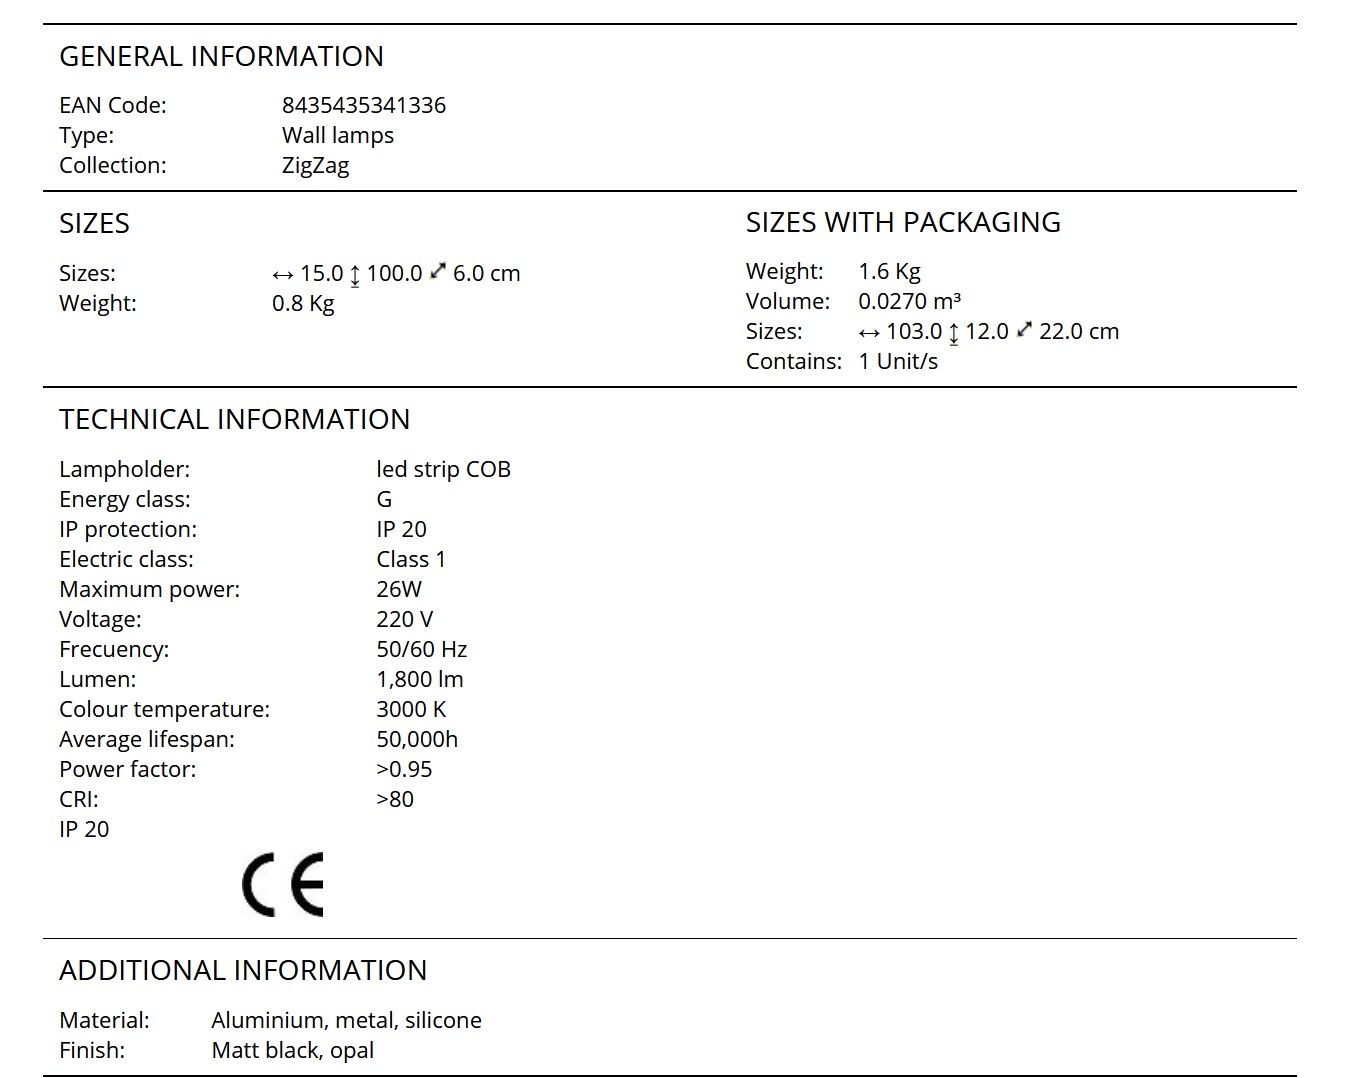Click the depth arrow icon before 22.0 cm
The image size is (1365, 1078).
click(1024, 329)
